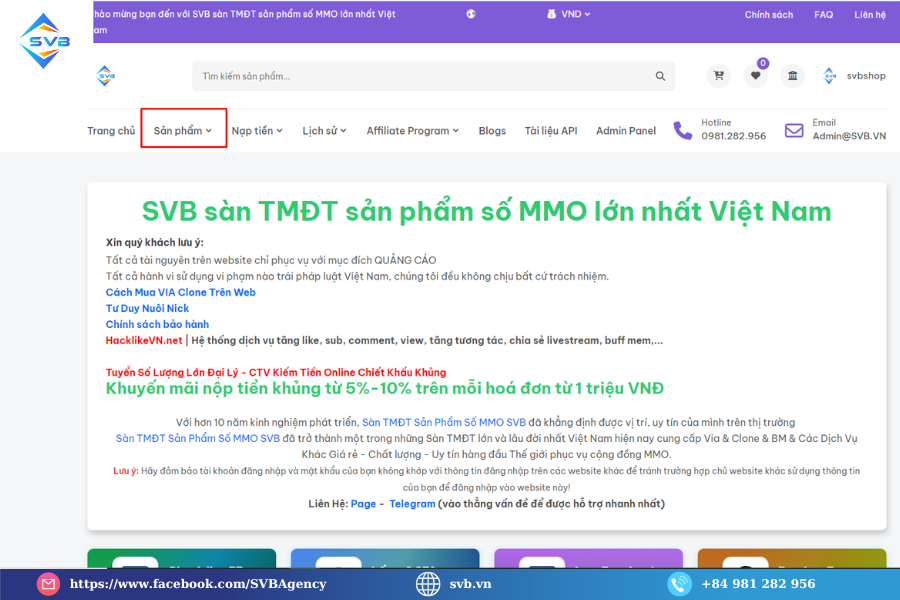
Task: Click the orange category card
Action: [792, 558]
